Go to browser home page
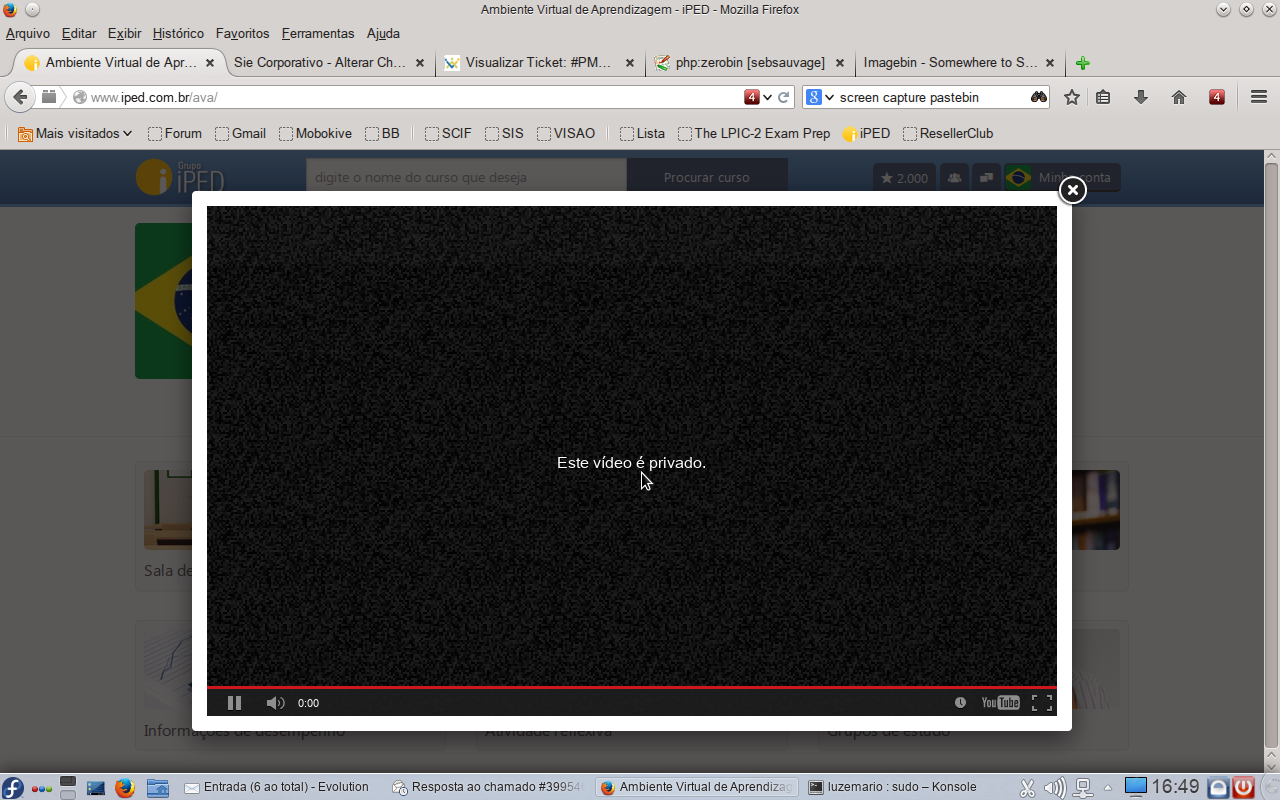1280x800 pixels. tap(1179, 97)
